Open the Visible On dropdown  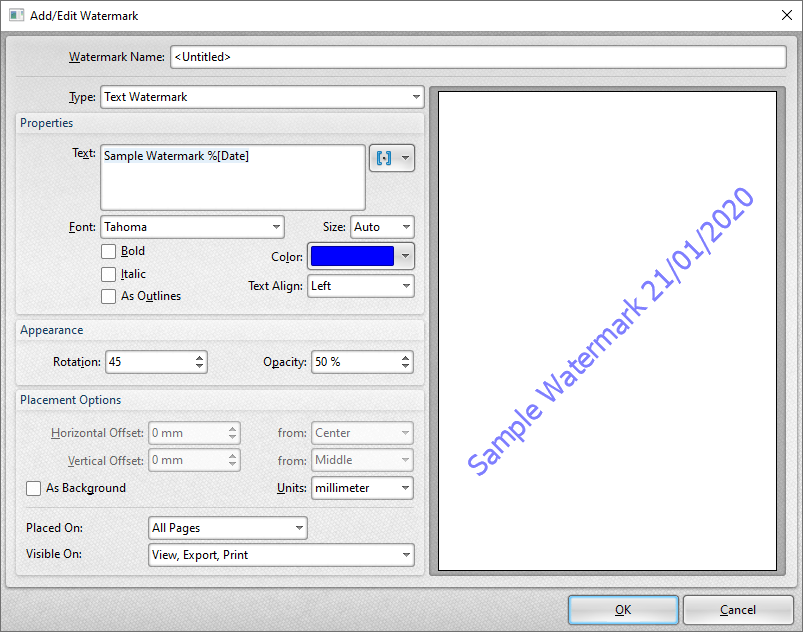click(280, 554)
